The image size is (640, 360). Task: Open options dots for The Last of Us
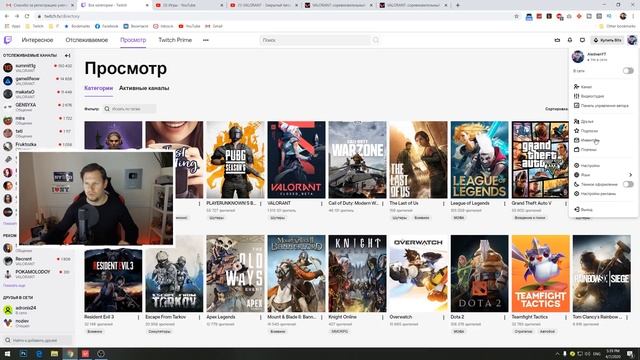pyautogui.click(x=444, y=203)
